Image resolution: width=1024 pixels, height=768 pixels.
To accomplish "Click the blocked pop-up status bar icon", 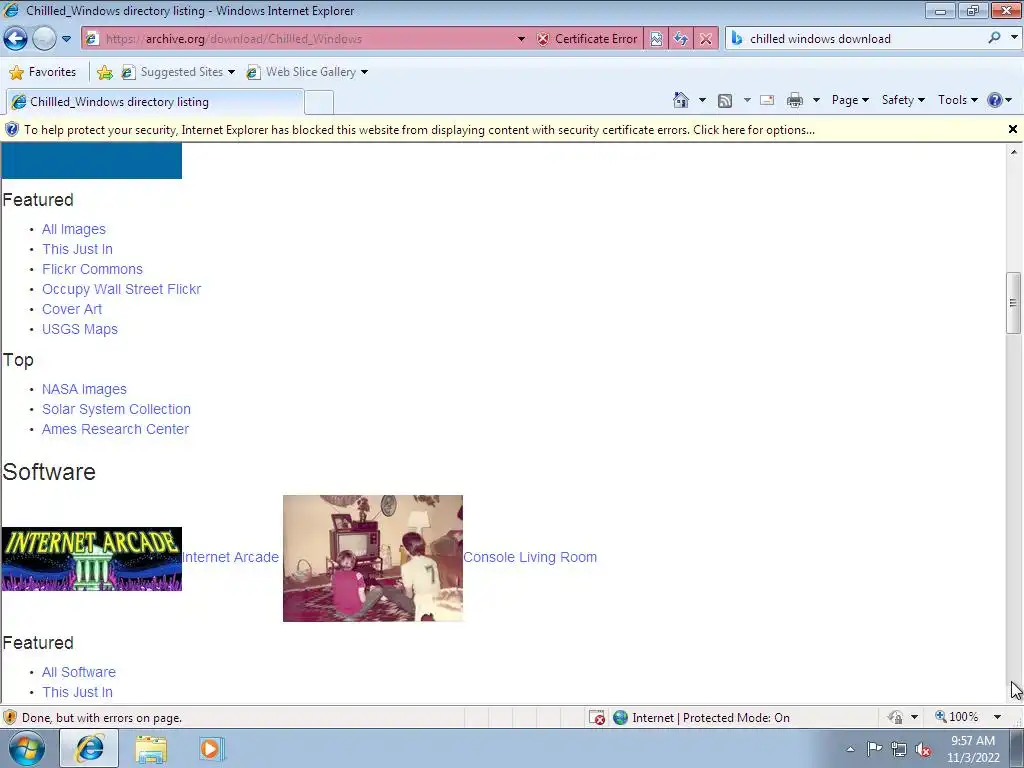I will 597,718.
